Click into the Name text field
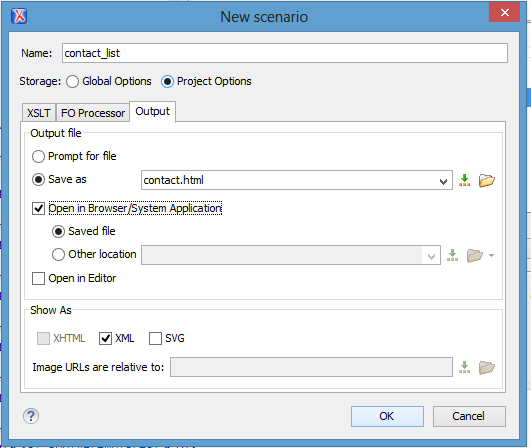The height and width of the screenshot is (448, 531). (x=284, y=53)
